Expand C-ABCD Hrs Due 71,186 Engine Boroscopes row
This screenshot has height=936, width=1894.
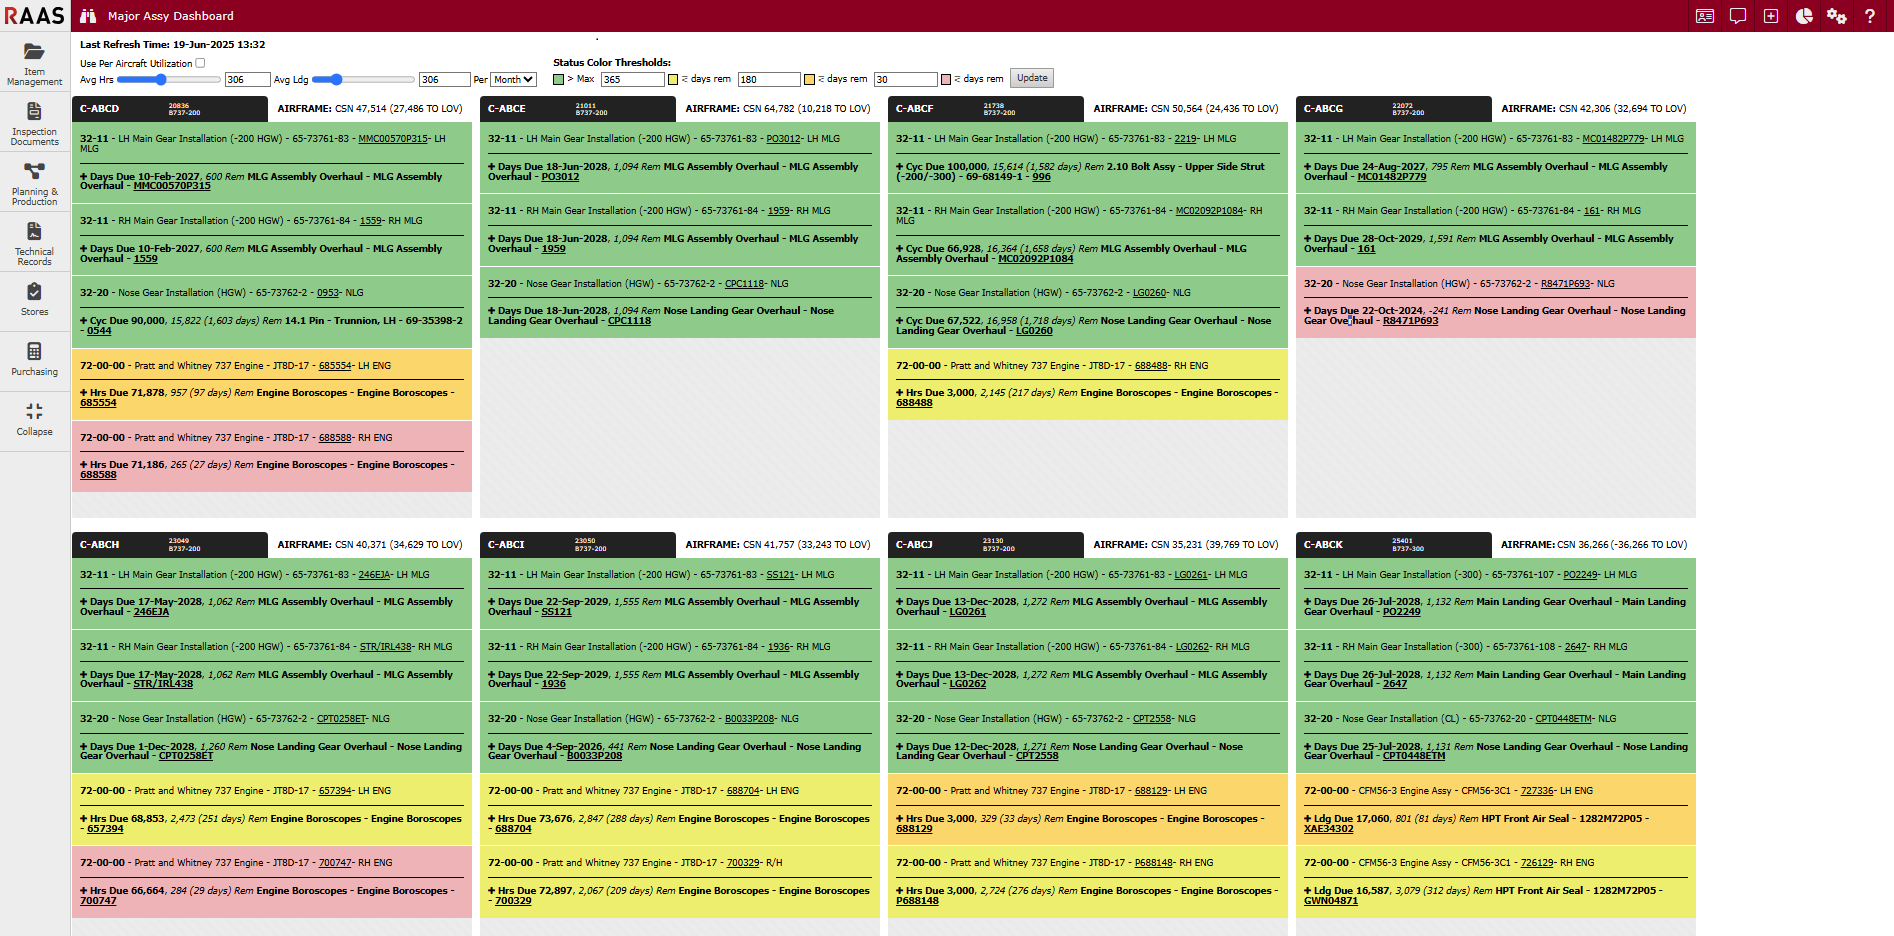pos(84,465)
